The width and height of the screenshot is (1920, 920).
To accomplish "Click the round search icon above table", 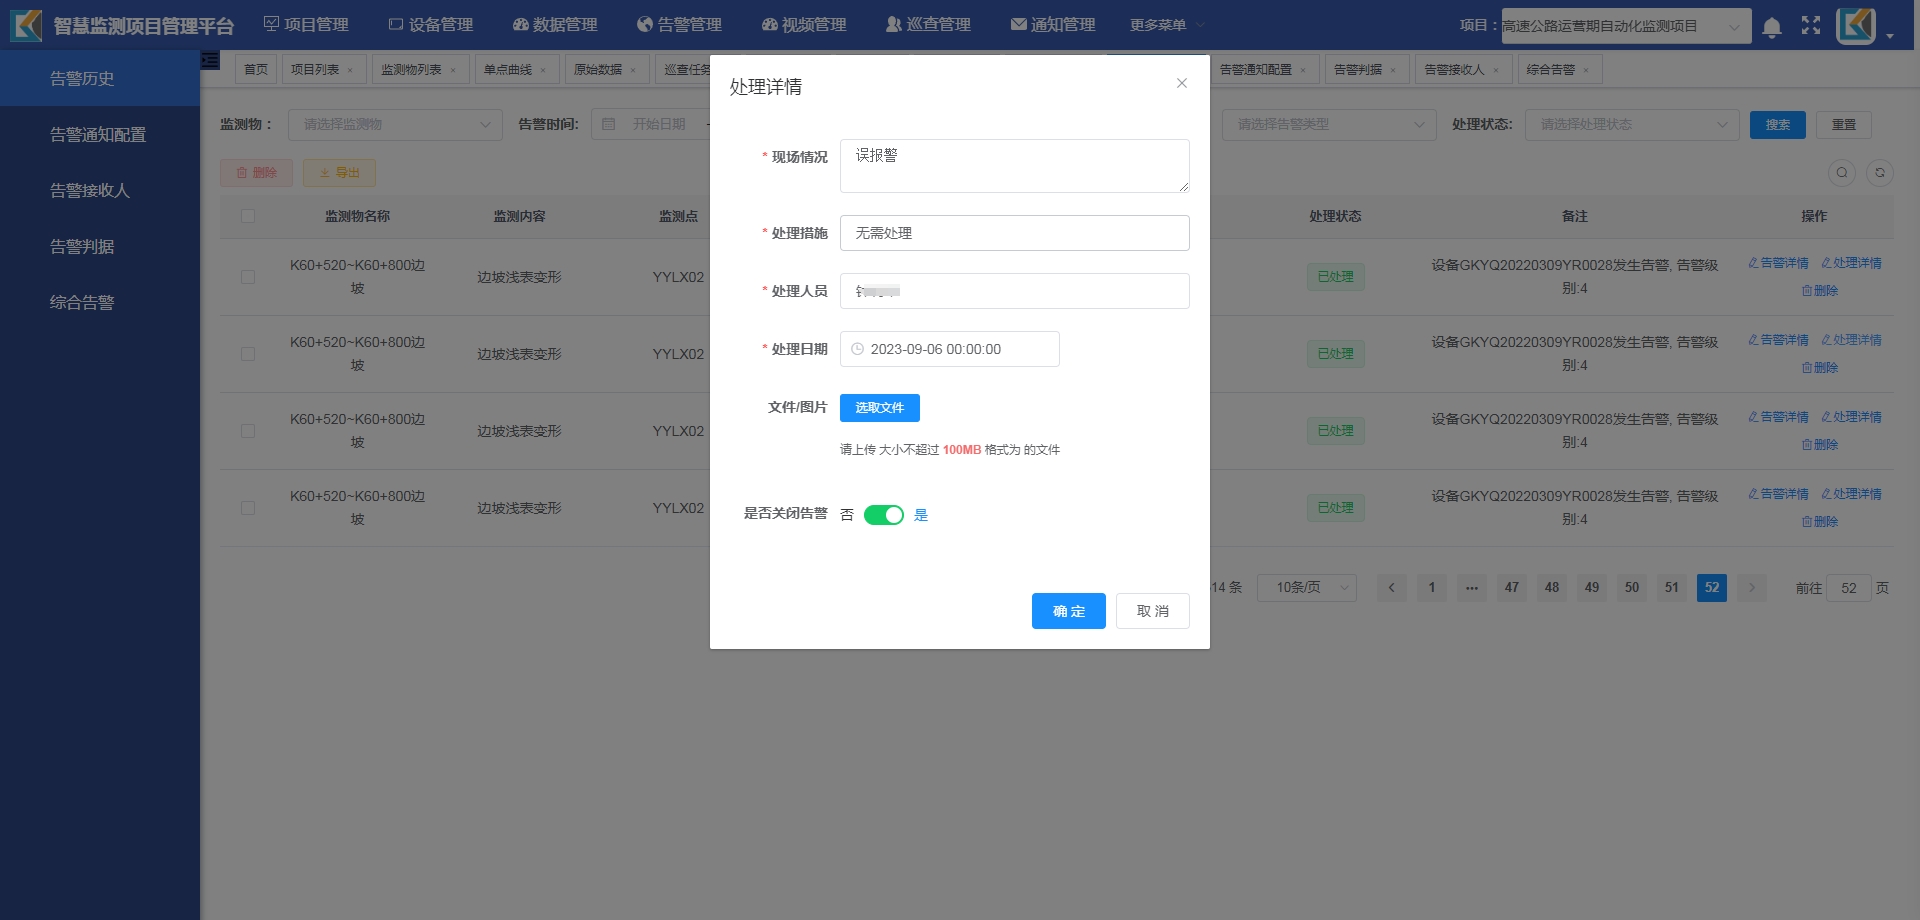I will pos(1841,173).
